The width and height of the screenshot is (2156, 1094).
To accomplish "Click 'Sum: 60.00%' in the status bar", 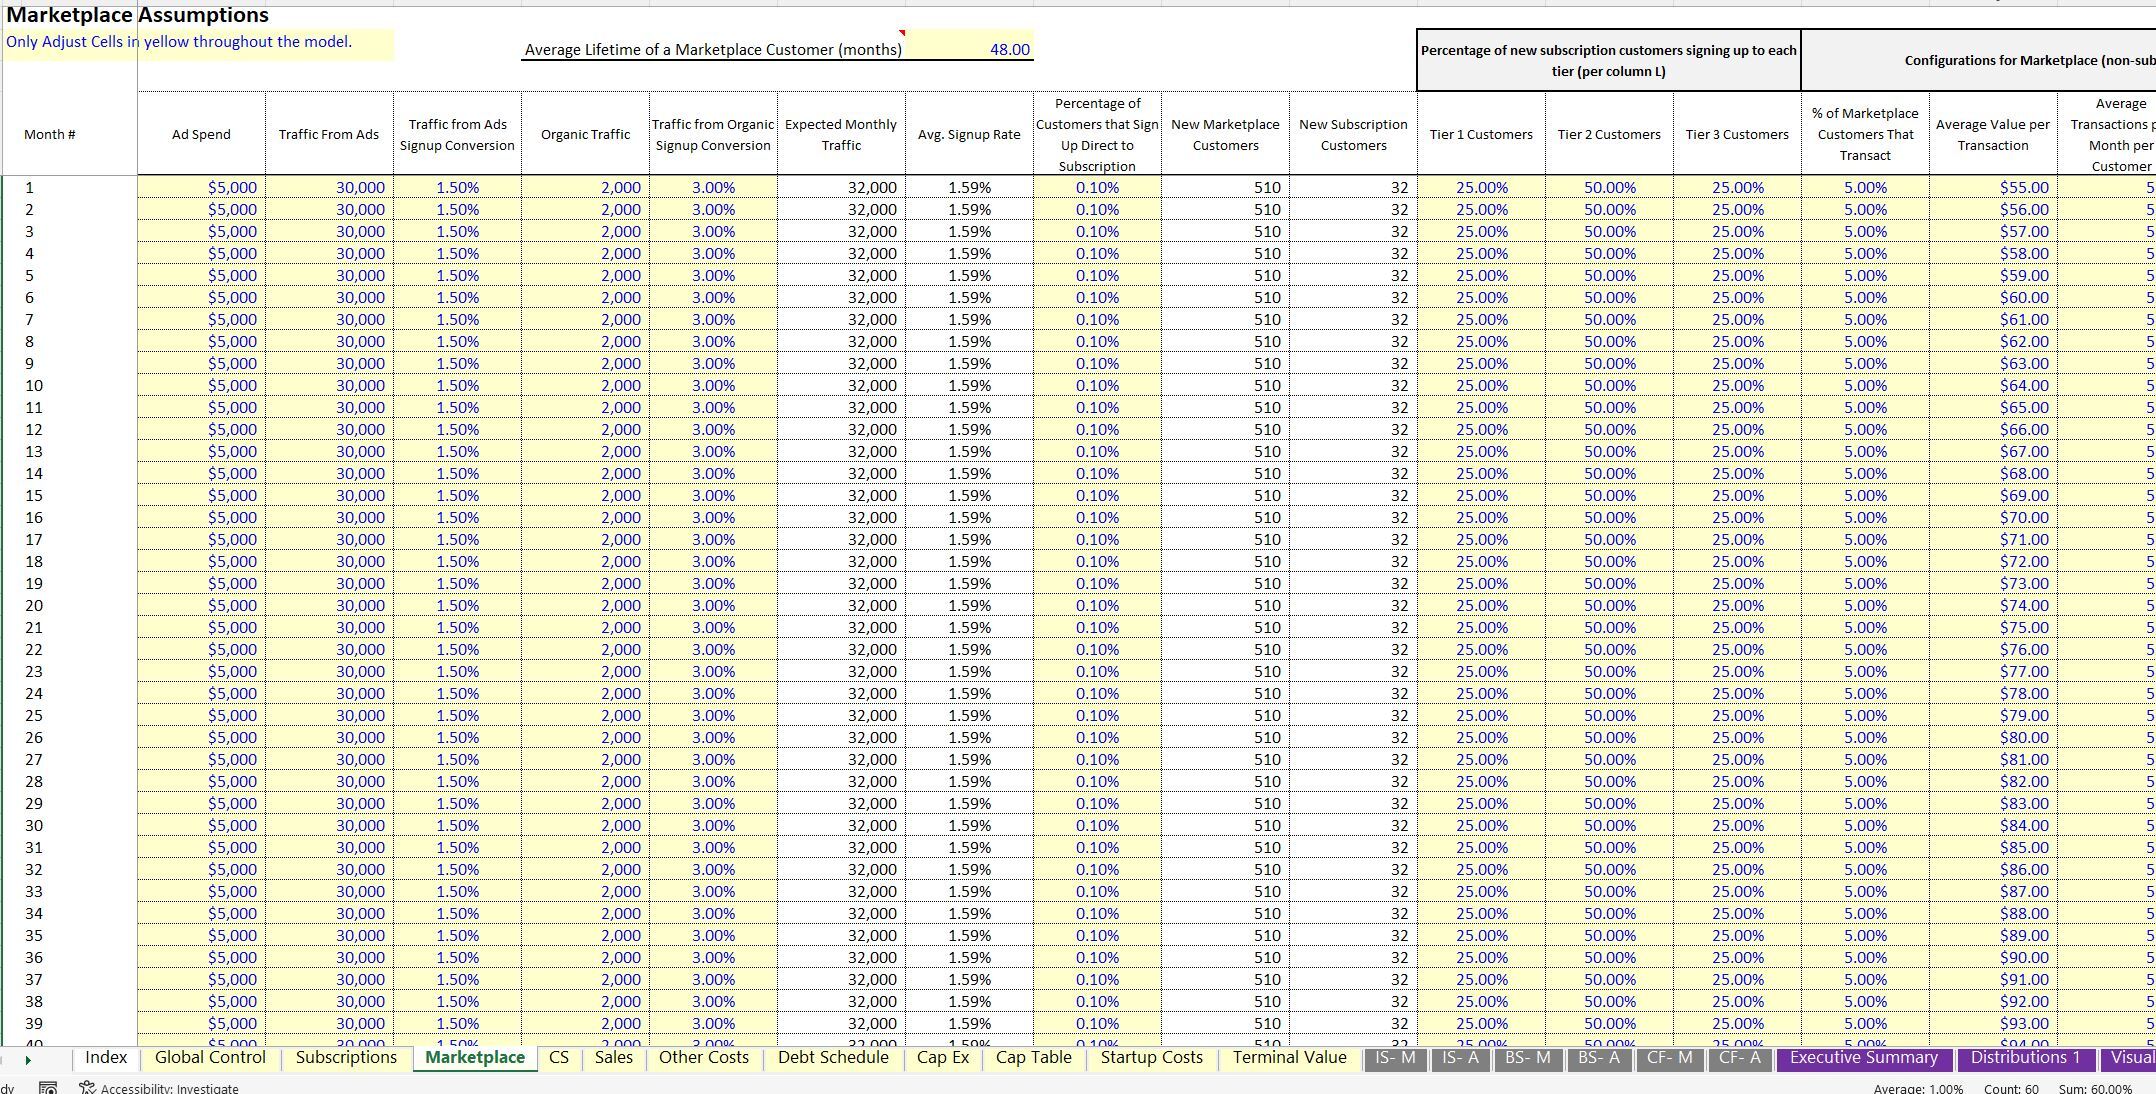I will [x=2095, y=1088].
